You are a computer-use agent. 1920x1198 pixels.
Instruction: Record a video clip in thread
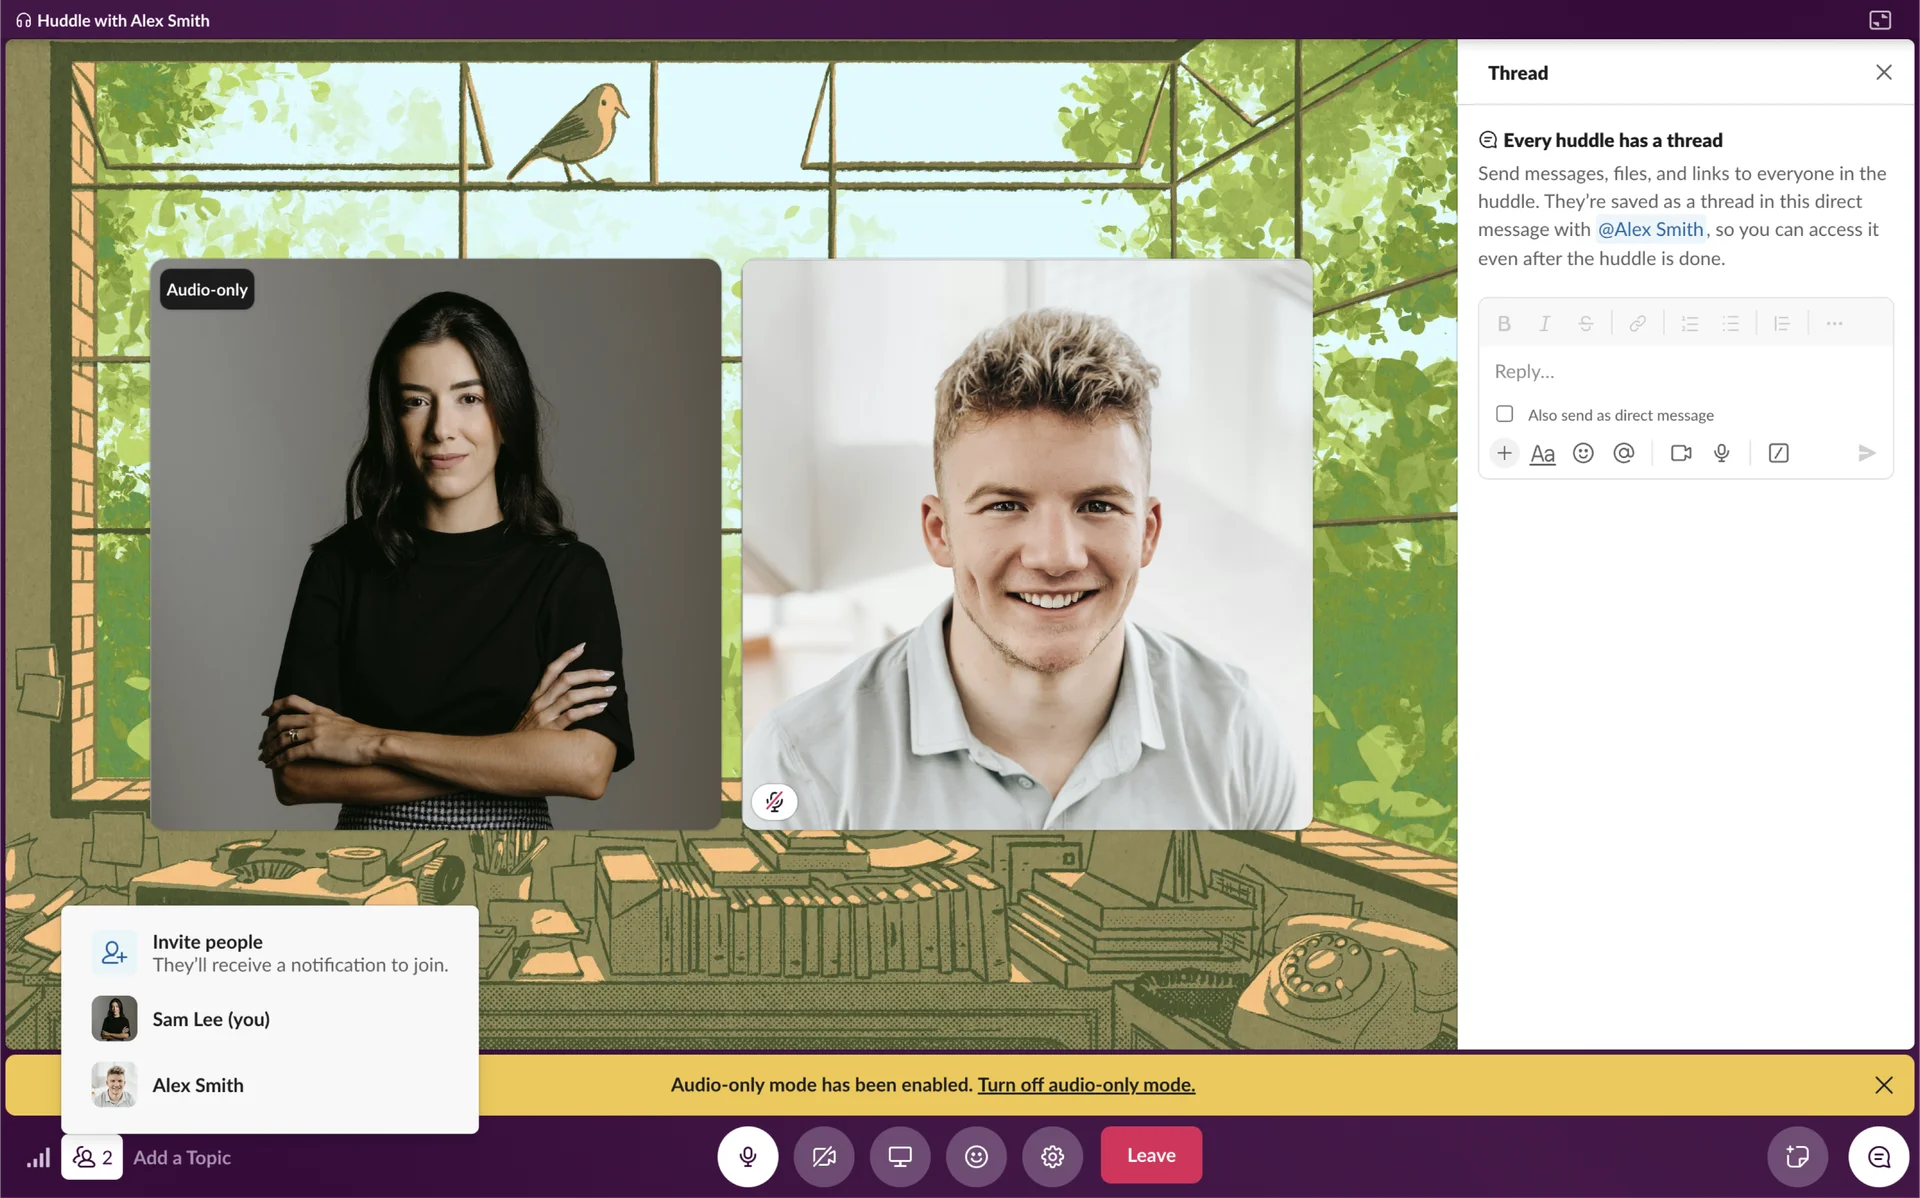coord(1681,453)
